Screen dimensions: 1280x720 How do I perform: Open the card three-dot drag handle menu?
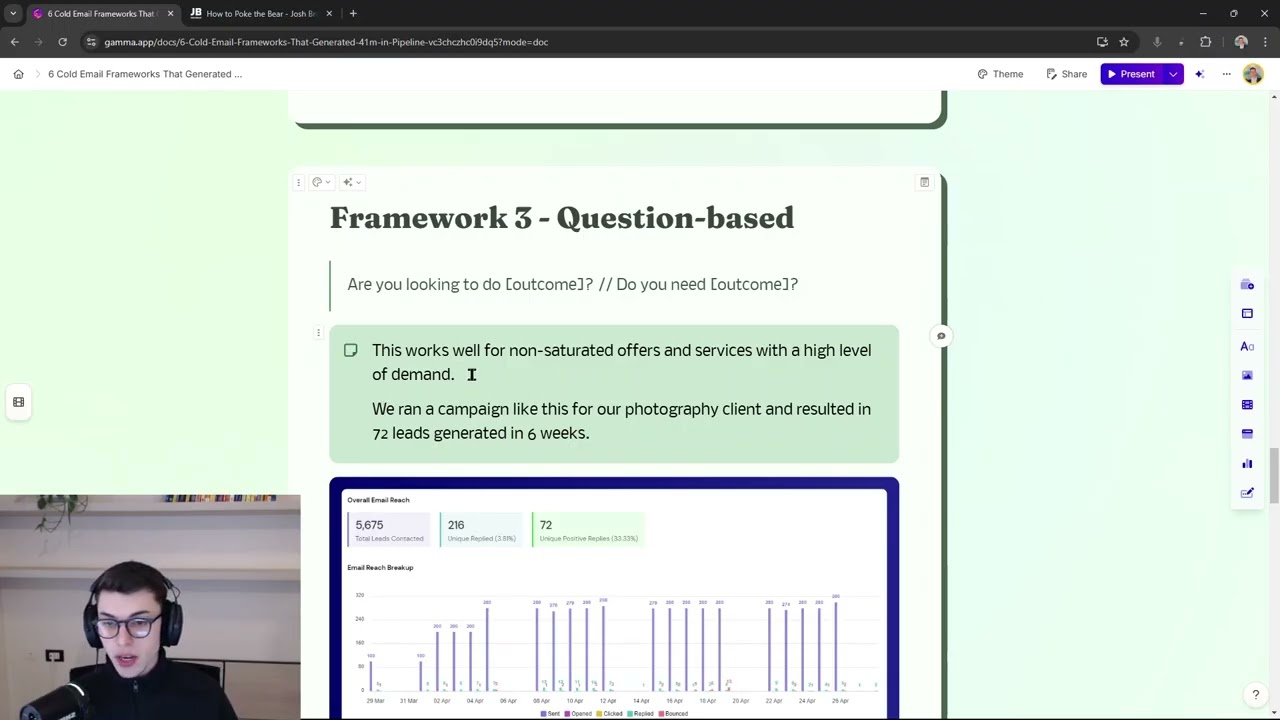298,182
